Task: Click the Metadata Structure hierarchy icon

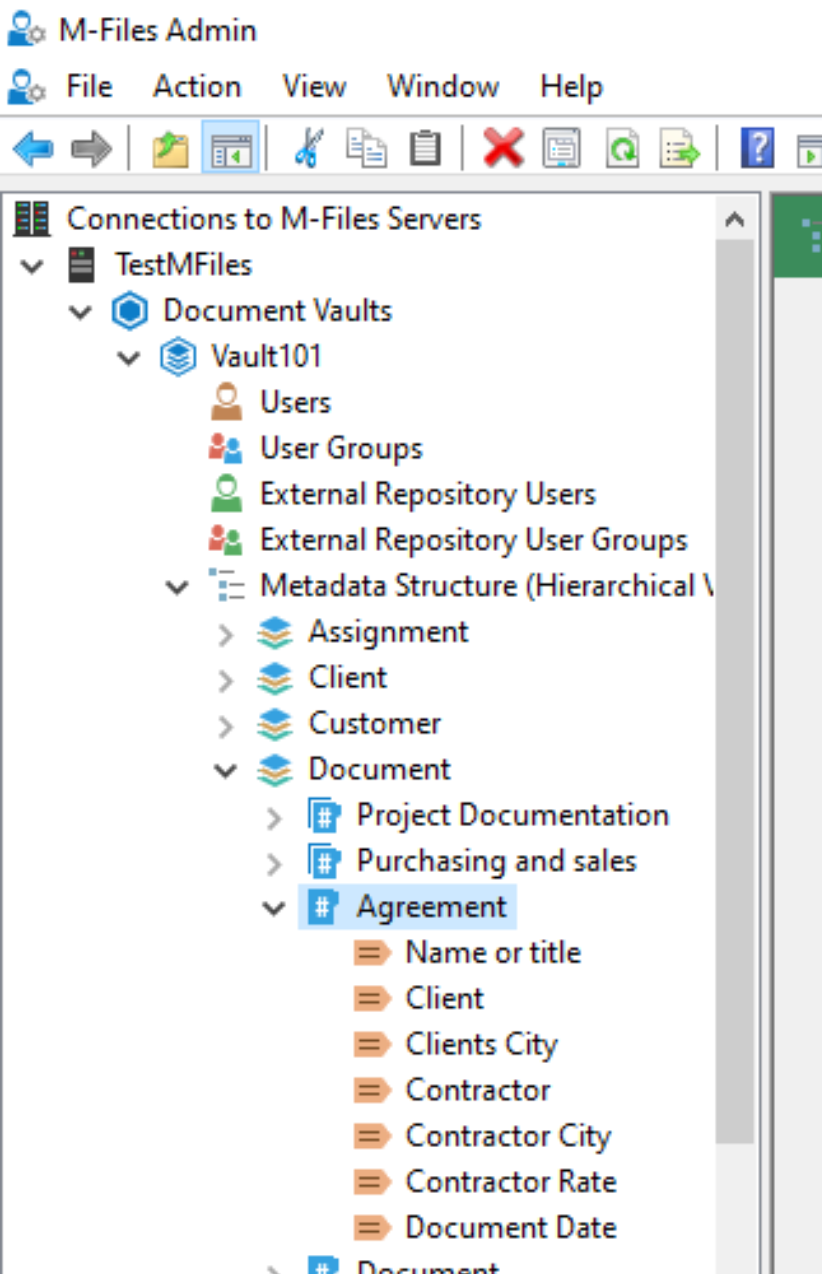Action: 226,586
